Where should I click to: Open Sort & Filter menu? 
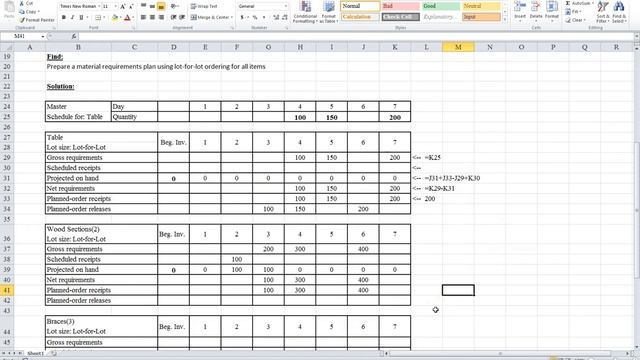pos(602,12)
